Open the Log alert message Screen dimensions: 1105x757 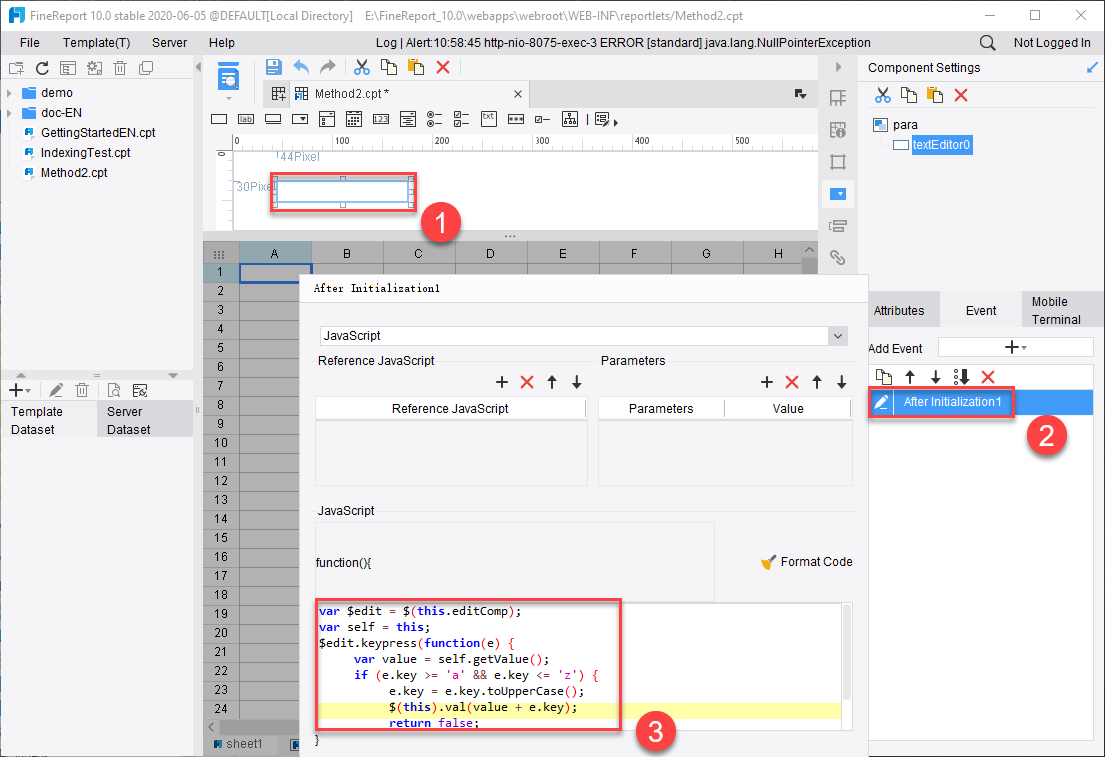pos(623,43)
